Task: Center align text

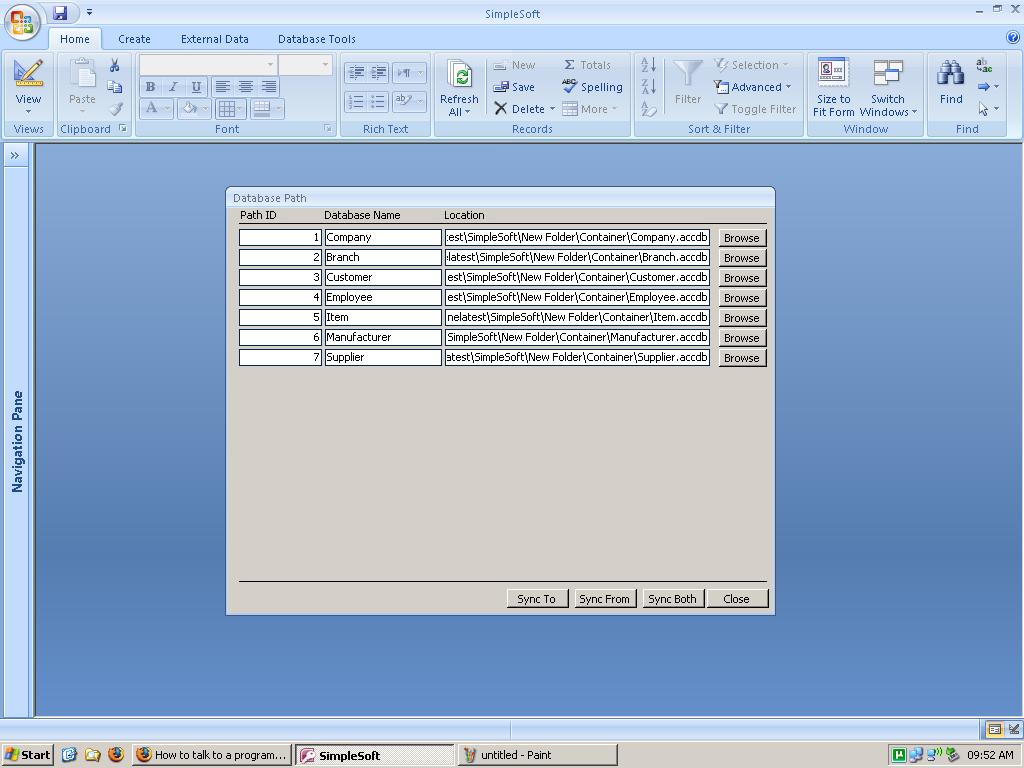Action: pos(246,87)
